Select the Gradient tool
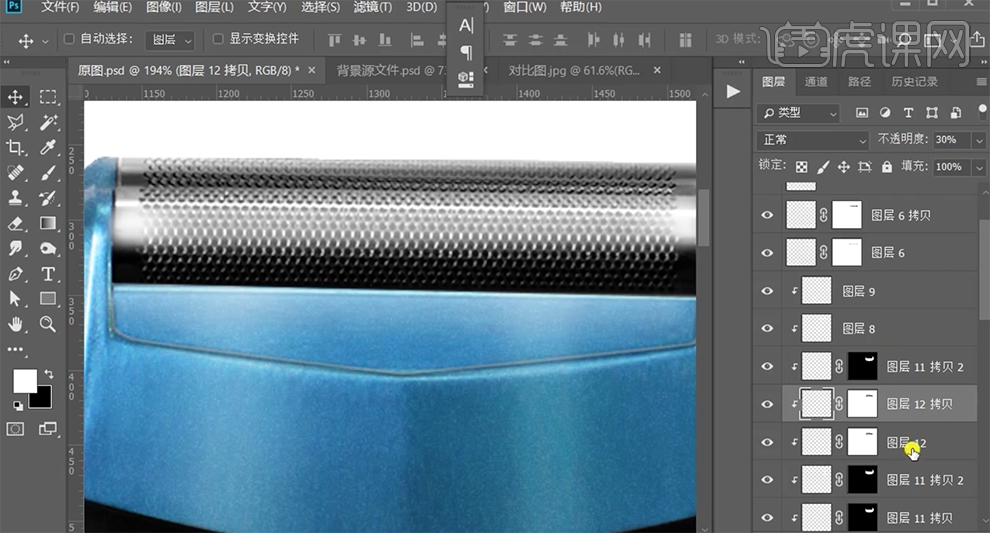This screenshot has width=990, height=533. (x=48, y=223)
